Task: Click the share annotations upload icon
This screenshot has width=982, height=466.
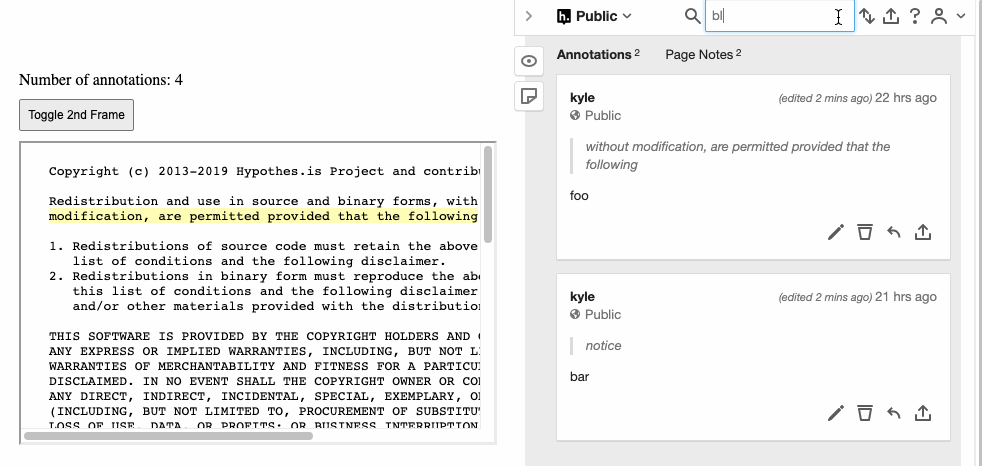Action: (891, 16)
